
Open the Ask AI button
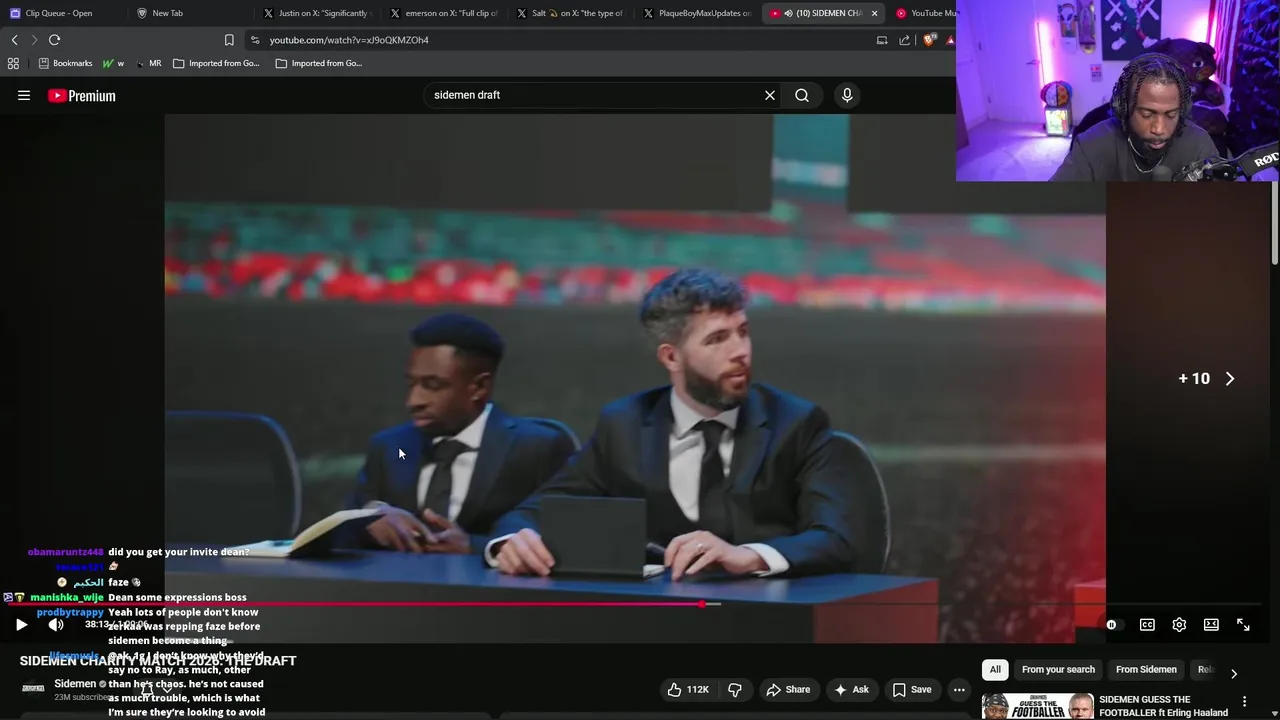[x=851, y=689]
